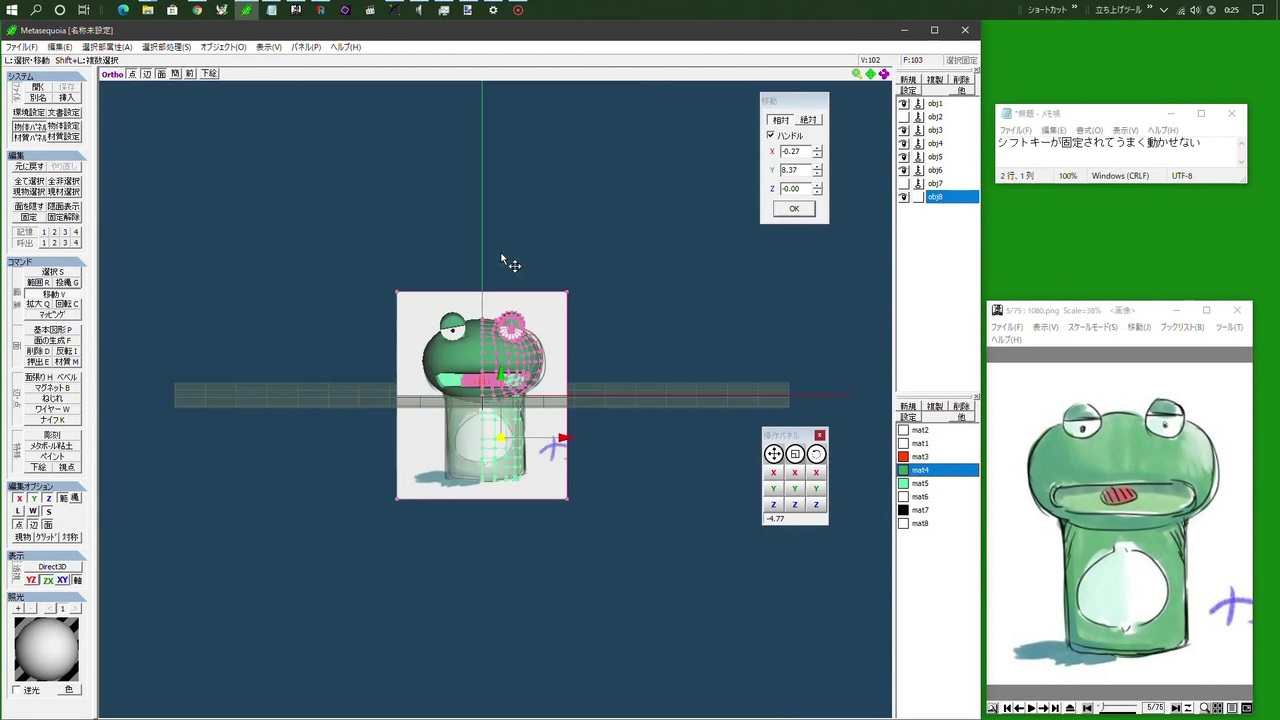The width and height of the screenshot is (1280, 720).
Task: Click the green pan icon above the viewport
Action: (x=870, y=74)
